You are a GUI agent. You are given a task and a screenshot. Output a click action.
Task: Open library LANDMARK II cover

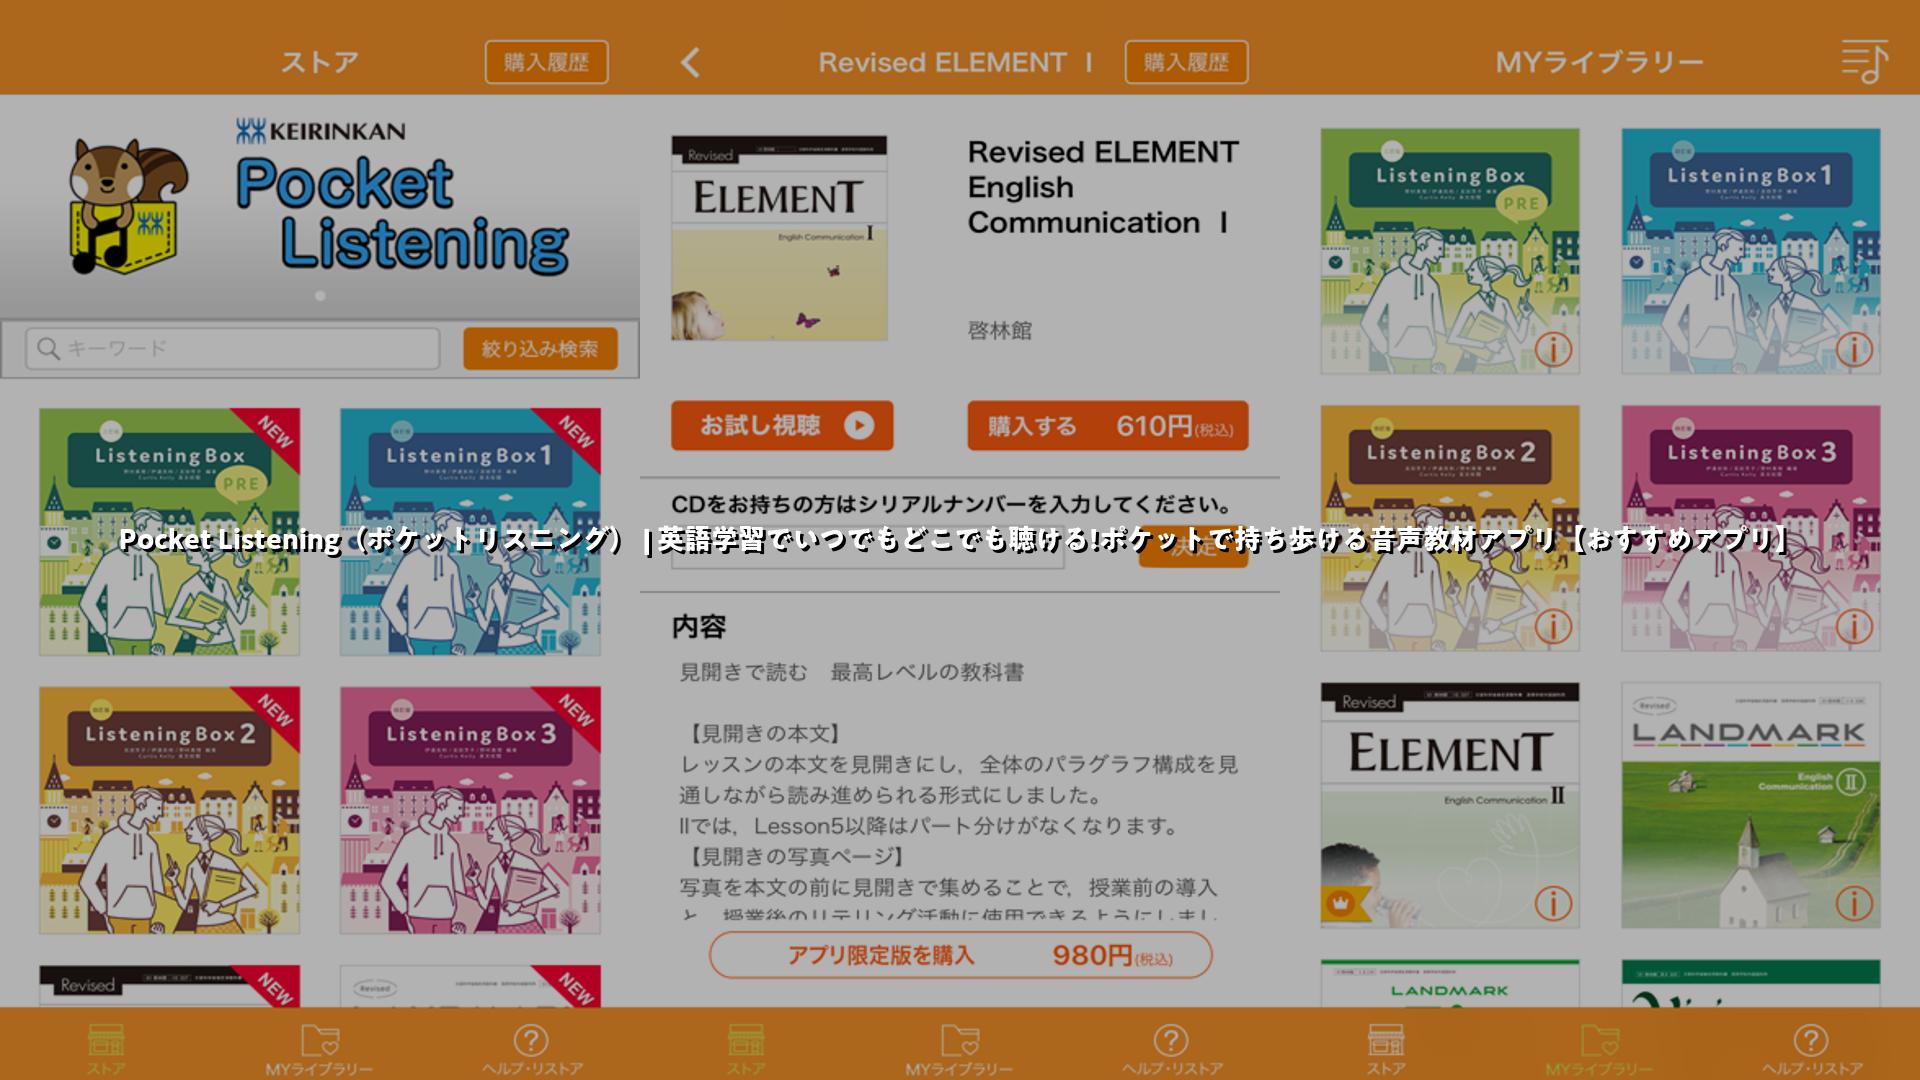[1751, 805]
